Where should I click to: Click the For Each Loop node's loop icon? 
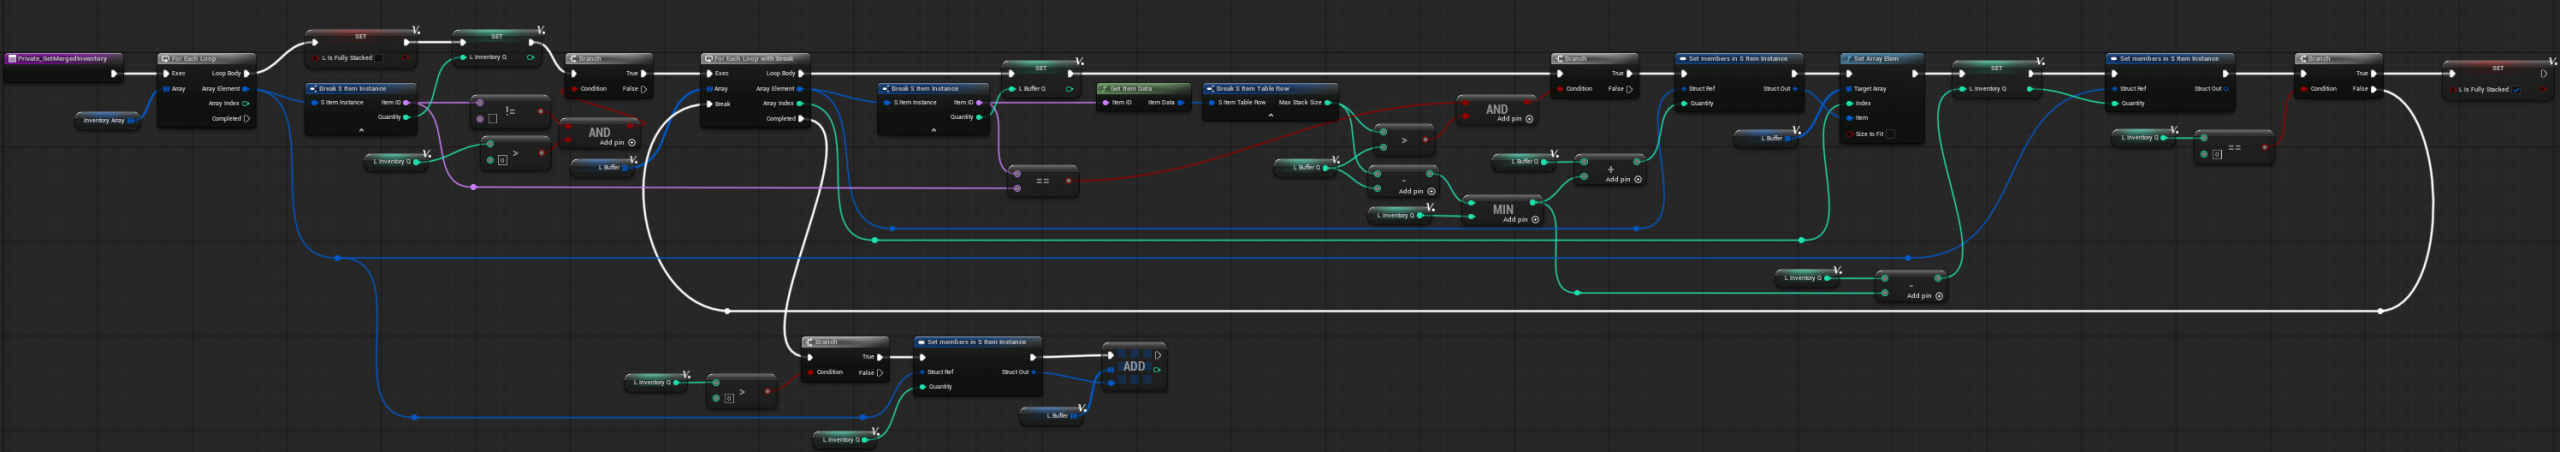click(x=166, y=59)
